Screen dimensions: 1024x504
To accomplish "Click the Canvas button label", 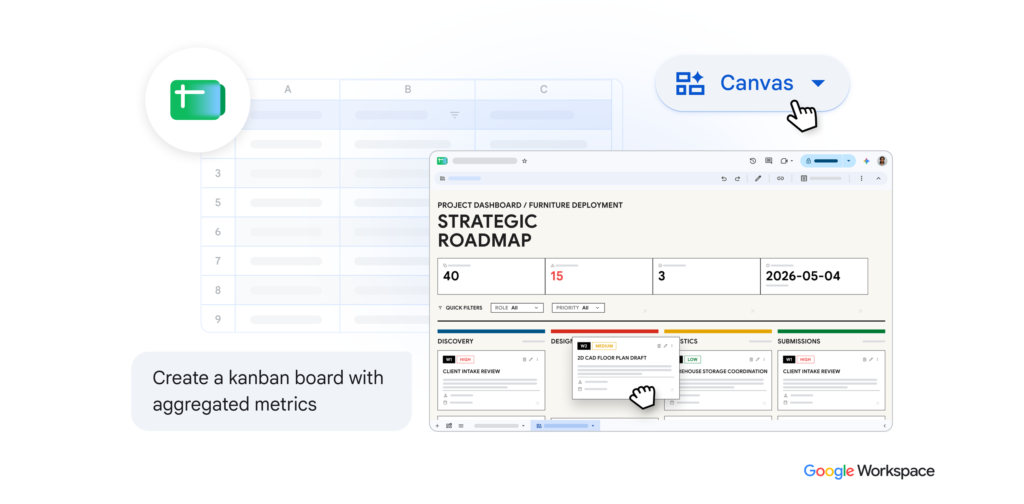I will point(756,83).
